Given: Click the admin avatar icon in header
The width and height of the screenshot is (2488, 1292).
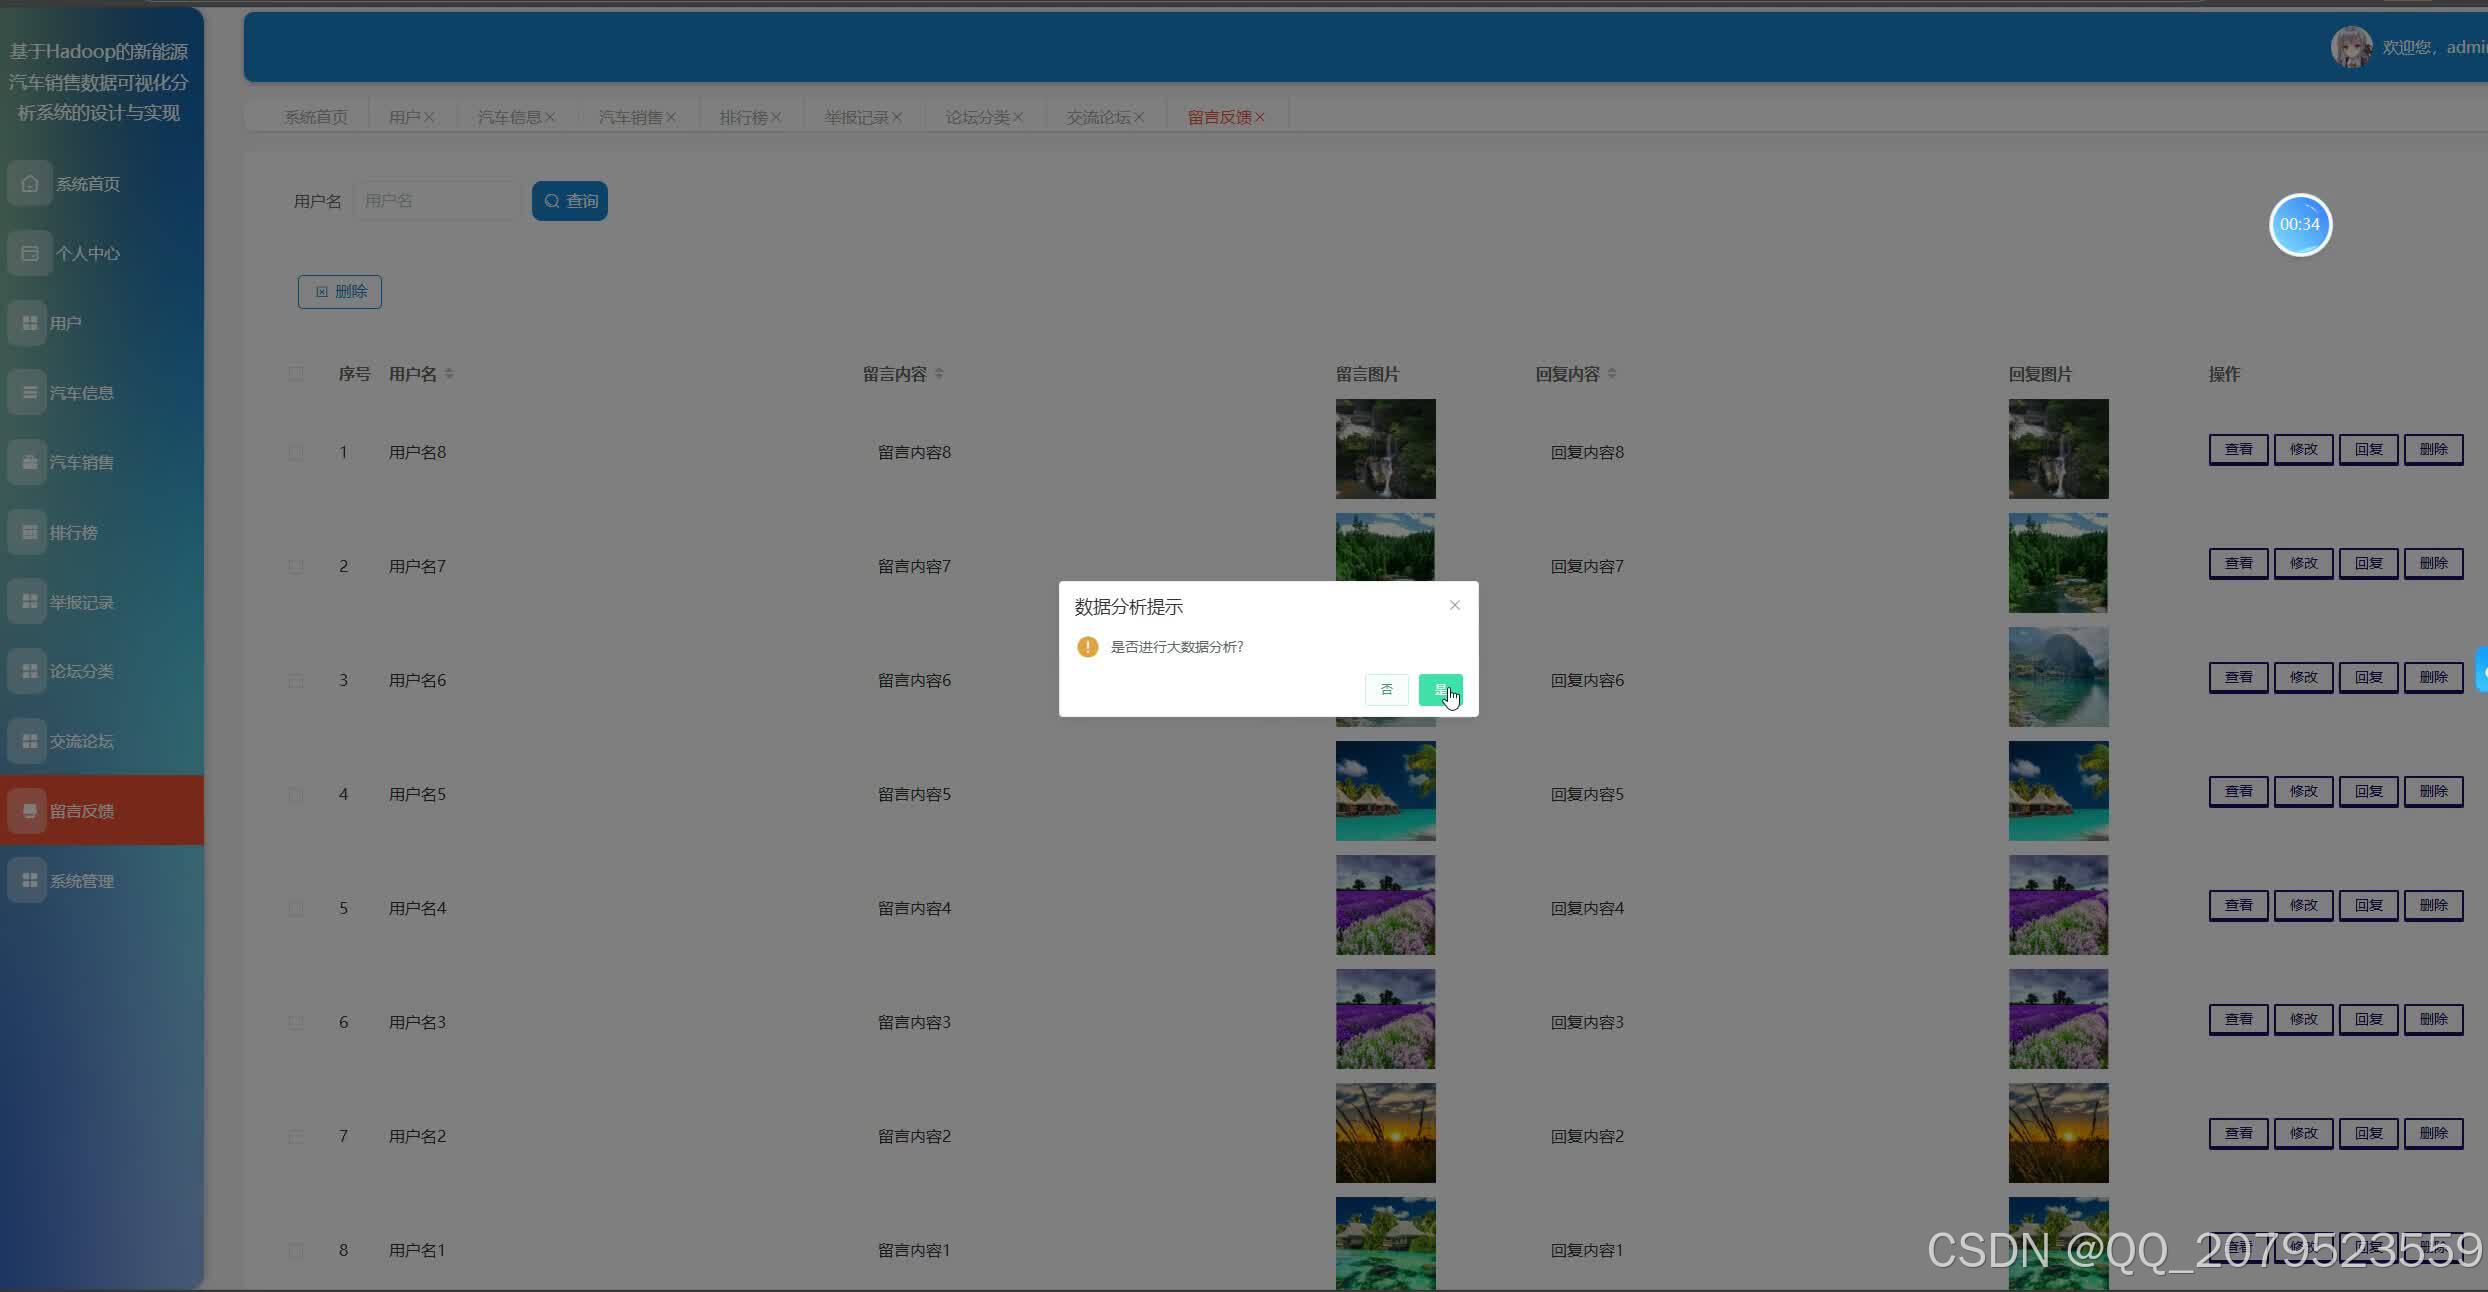Looking at the screenshot, I should pos(2350,47).
